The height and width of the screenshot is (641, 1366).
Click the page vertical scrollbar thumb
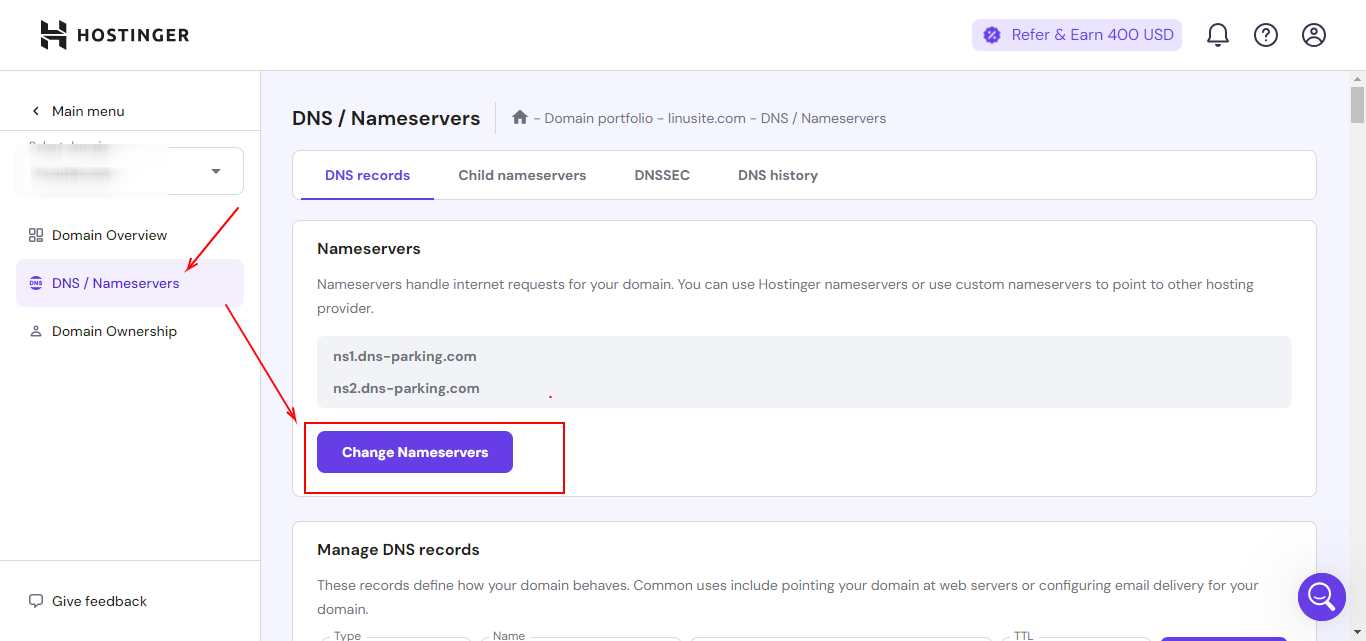pos(1357,105)
